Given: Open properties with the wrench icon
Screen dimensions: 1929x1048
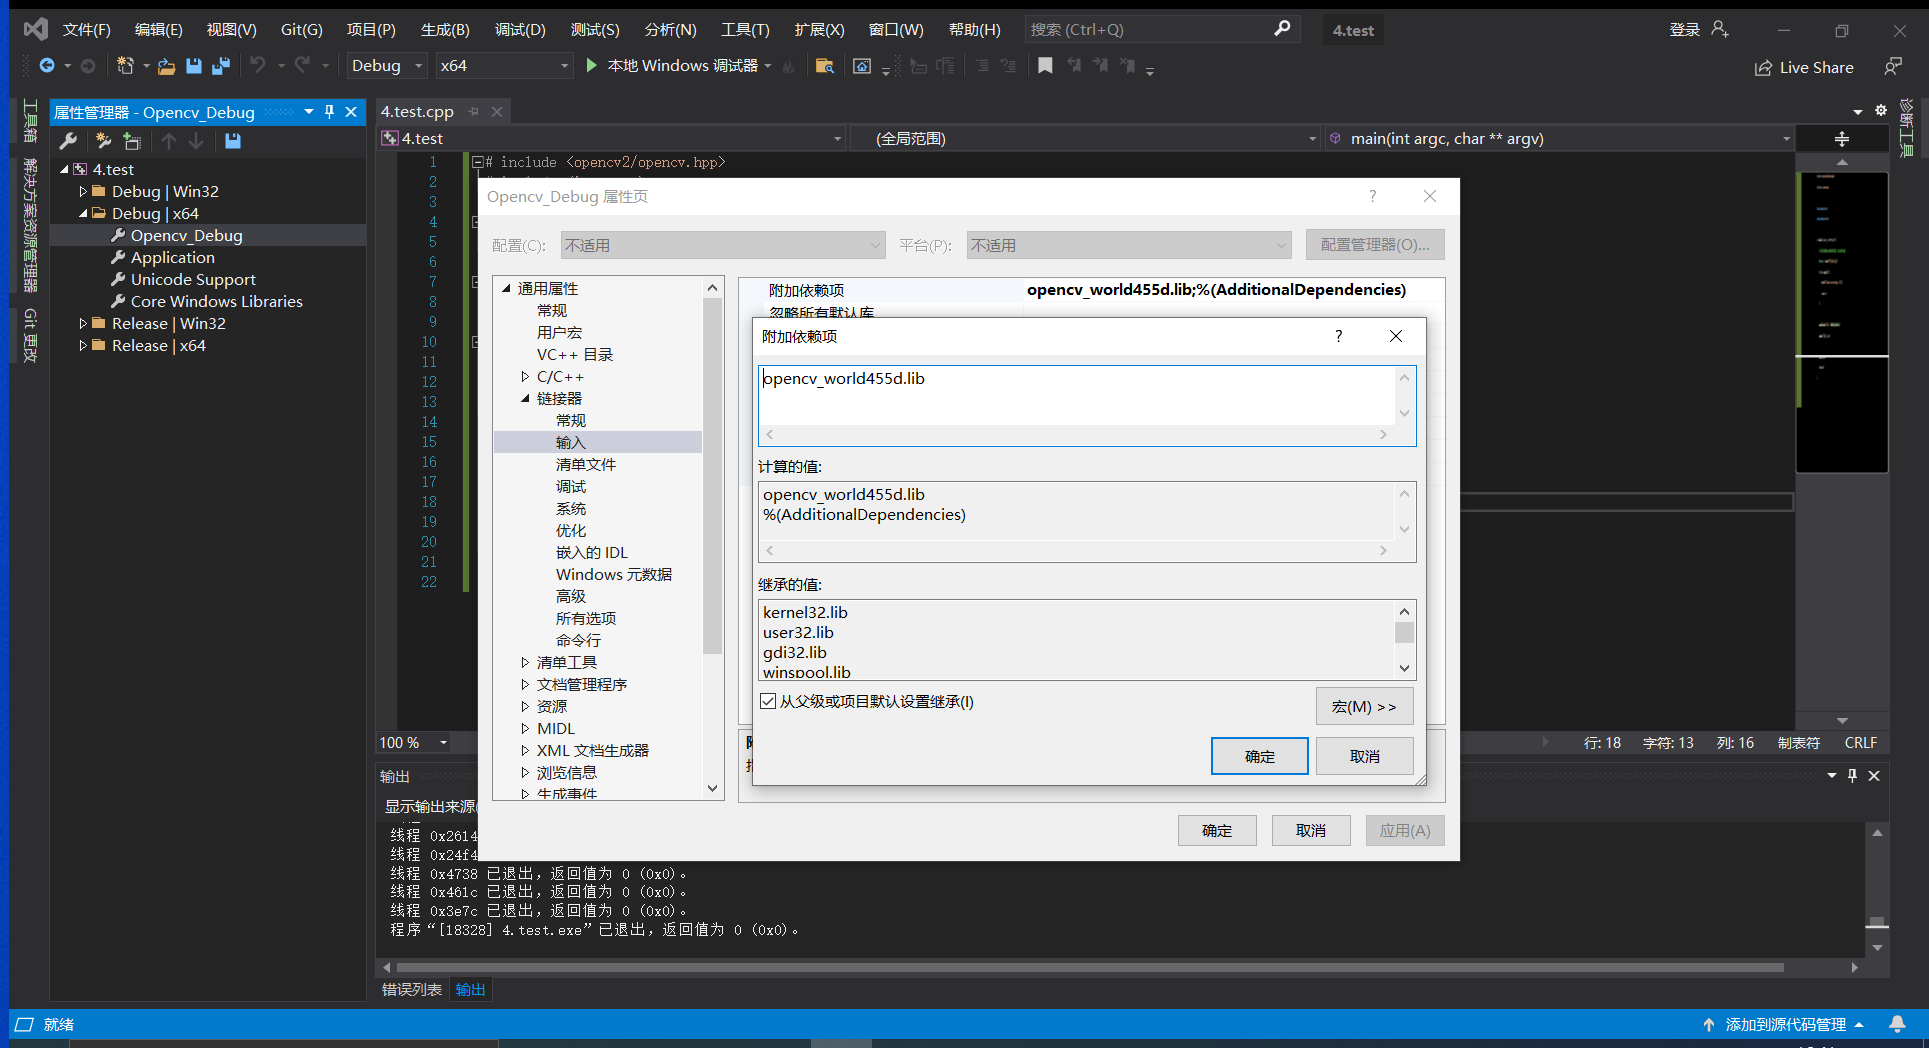Looking at the screenshot, I should (68, 141).
